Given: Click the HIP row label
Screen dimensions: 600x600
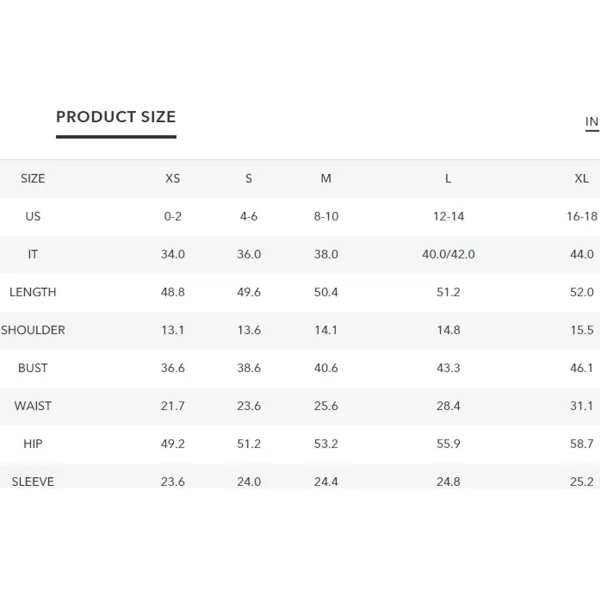Looking at the screenshot, I should coord(33,443).
